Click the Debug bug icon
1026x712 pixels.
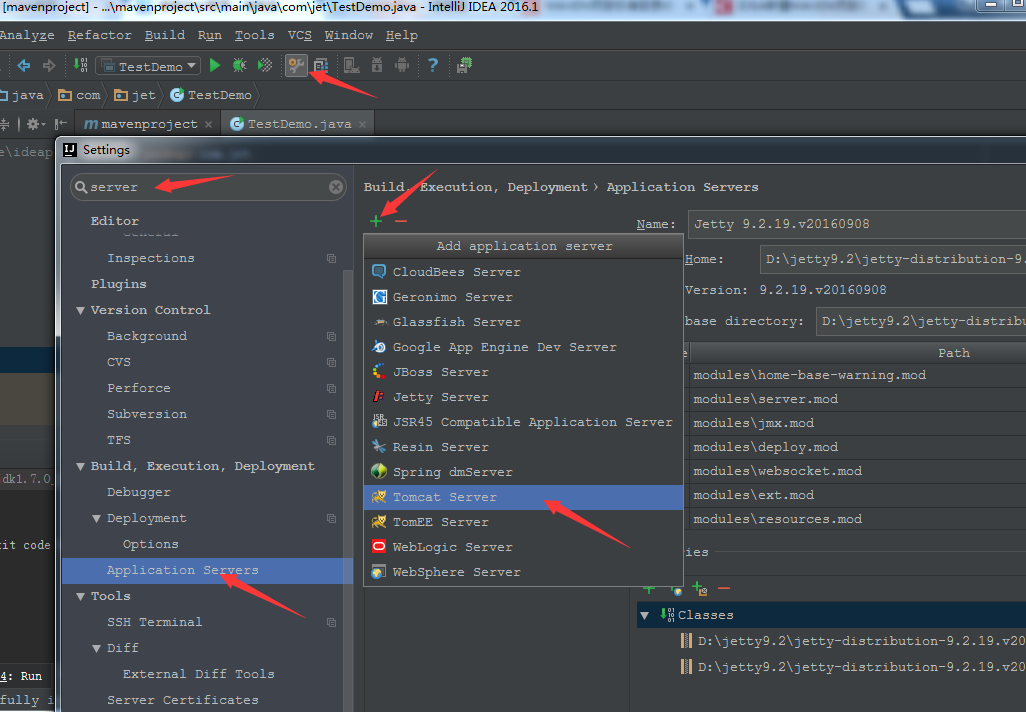coord(239,65)
